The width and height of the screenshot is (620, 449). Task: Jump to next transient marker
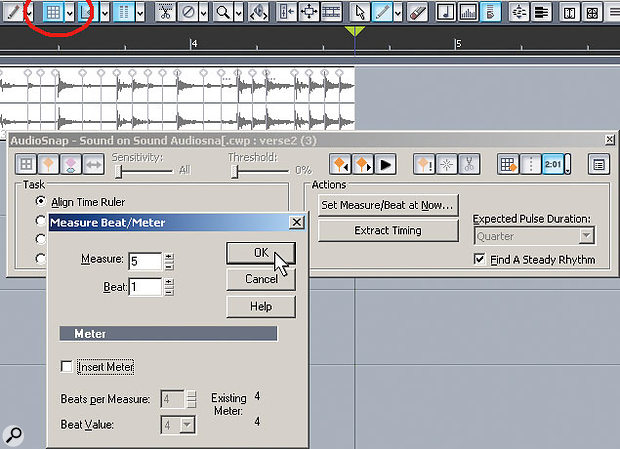click(363, 164)
